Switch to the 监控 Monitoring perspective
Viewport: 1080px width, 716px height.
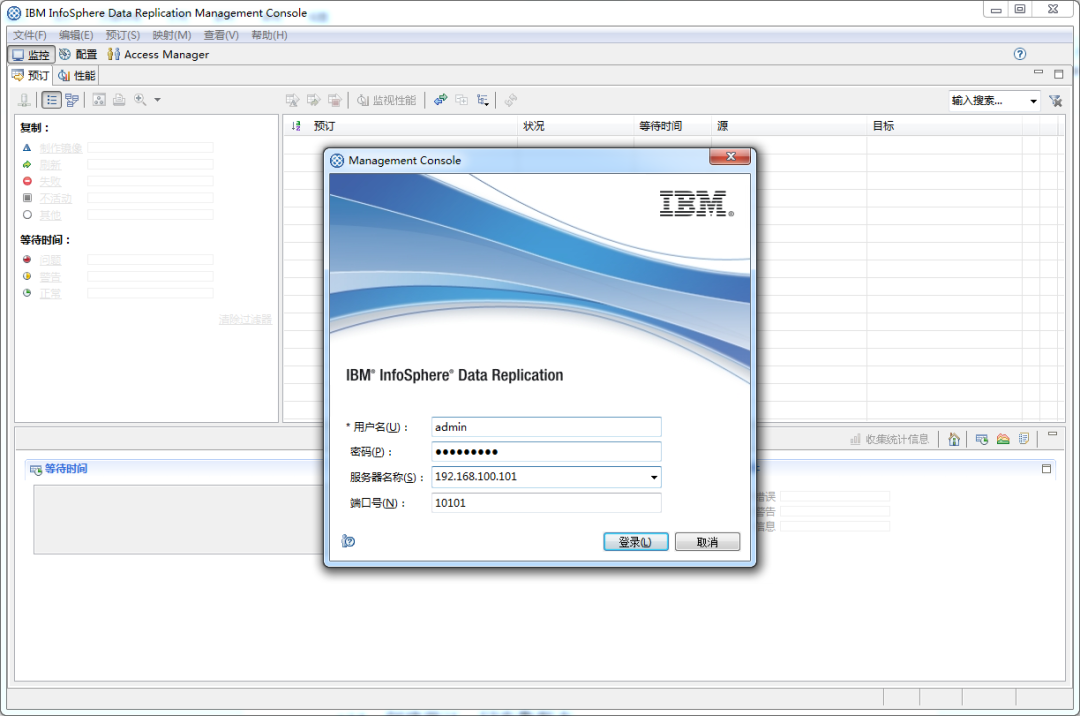[x=32, y=54]
